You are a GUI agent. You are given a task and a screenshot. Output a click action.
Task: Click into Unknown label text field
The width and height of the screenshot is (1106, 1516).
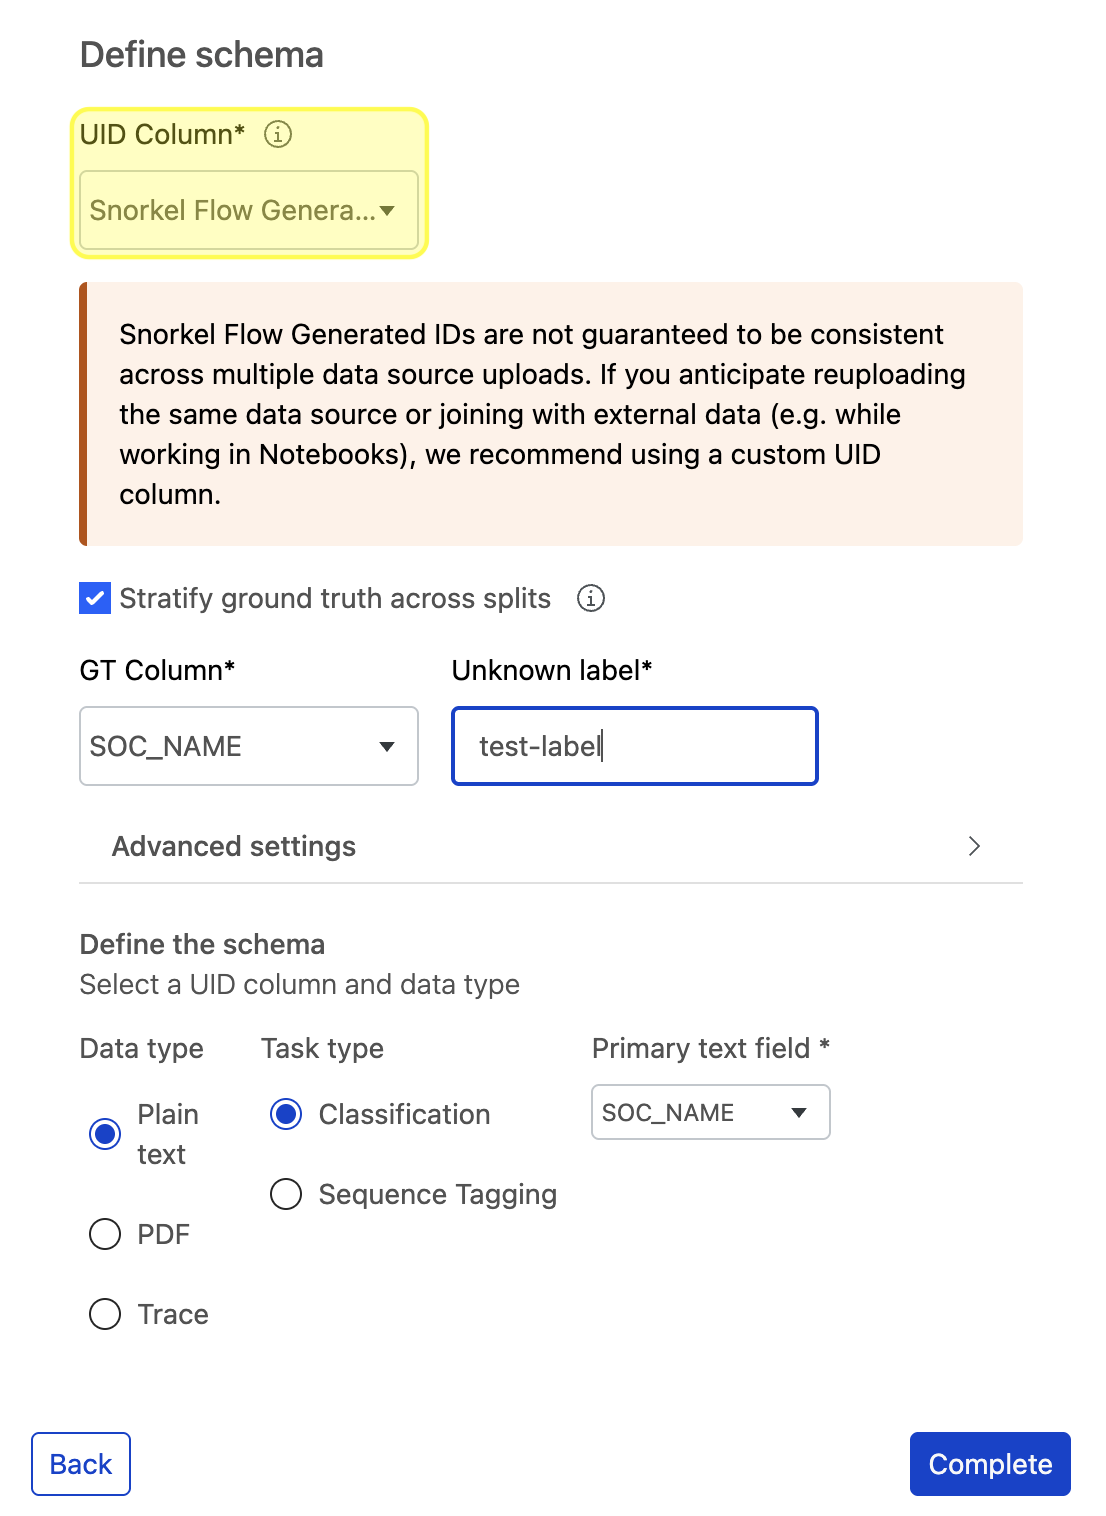click(x=635, y=746)
